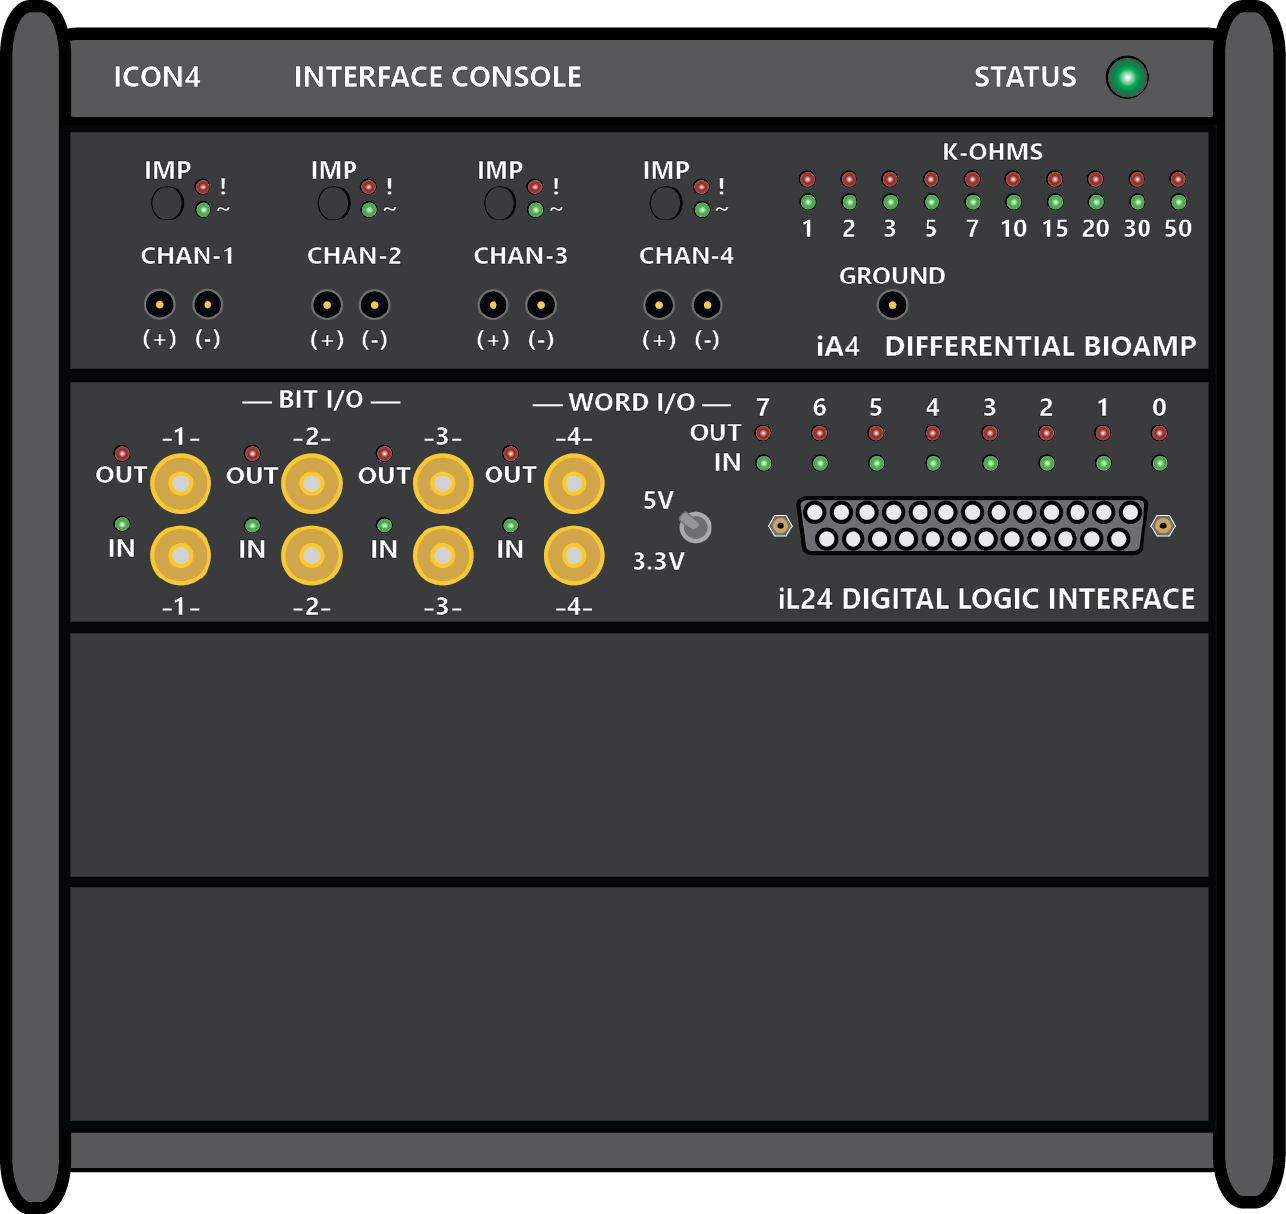
Task: Click WORD I/O IN LED for bit 1
Action: [1103, 463]
